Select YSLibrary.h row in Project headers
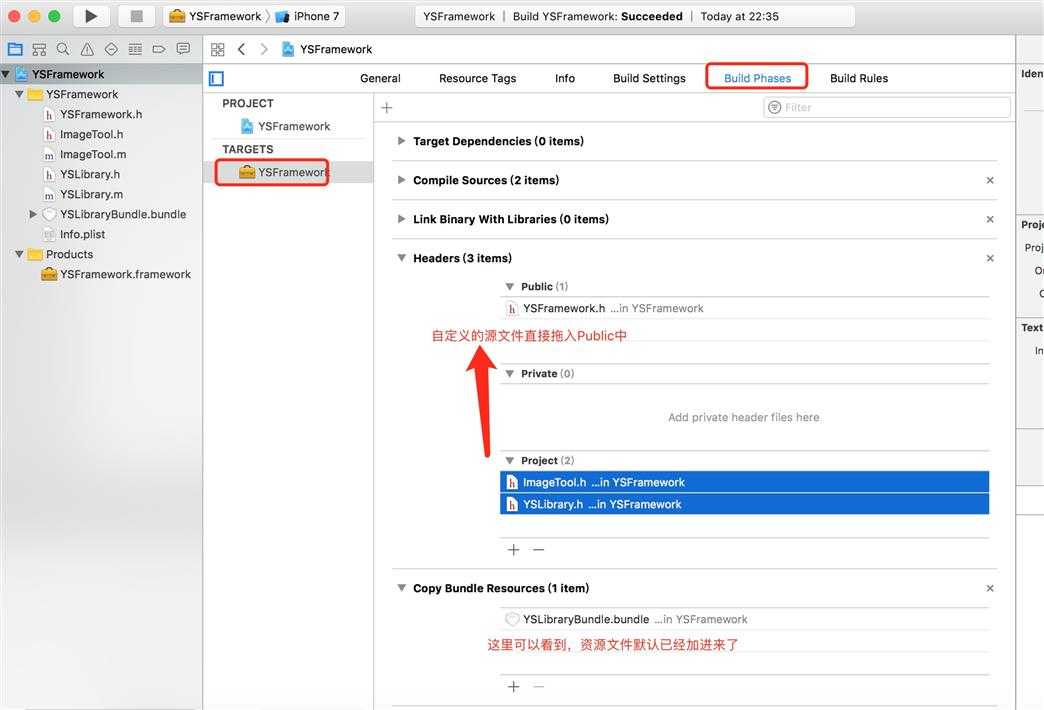The image size is (1044, 710). (744, 504)
